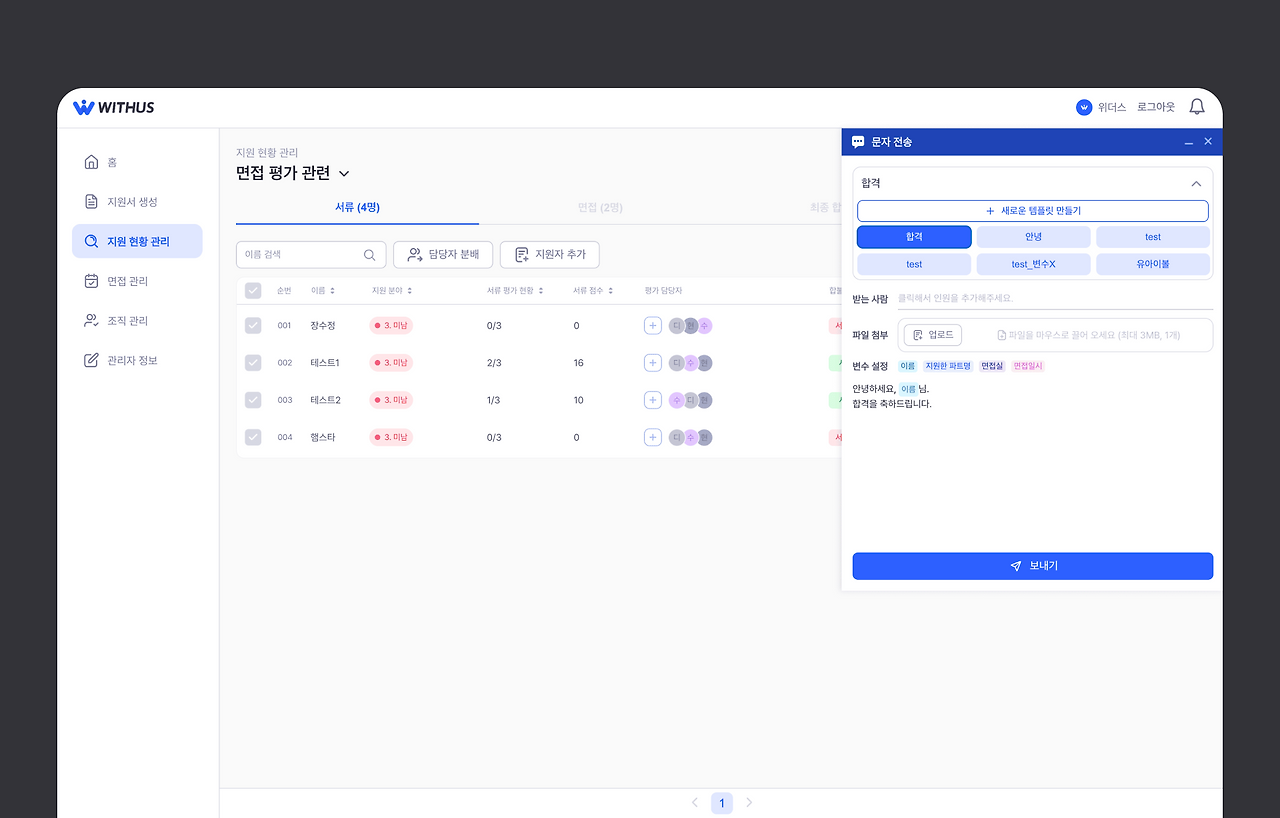1280x818 pixels.
Task: Open the 위더스 profile icon
Action: [x=1084, y=107]
